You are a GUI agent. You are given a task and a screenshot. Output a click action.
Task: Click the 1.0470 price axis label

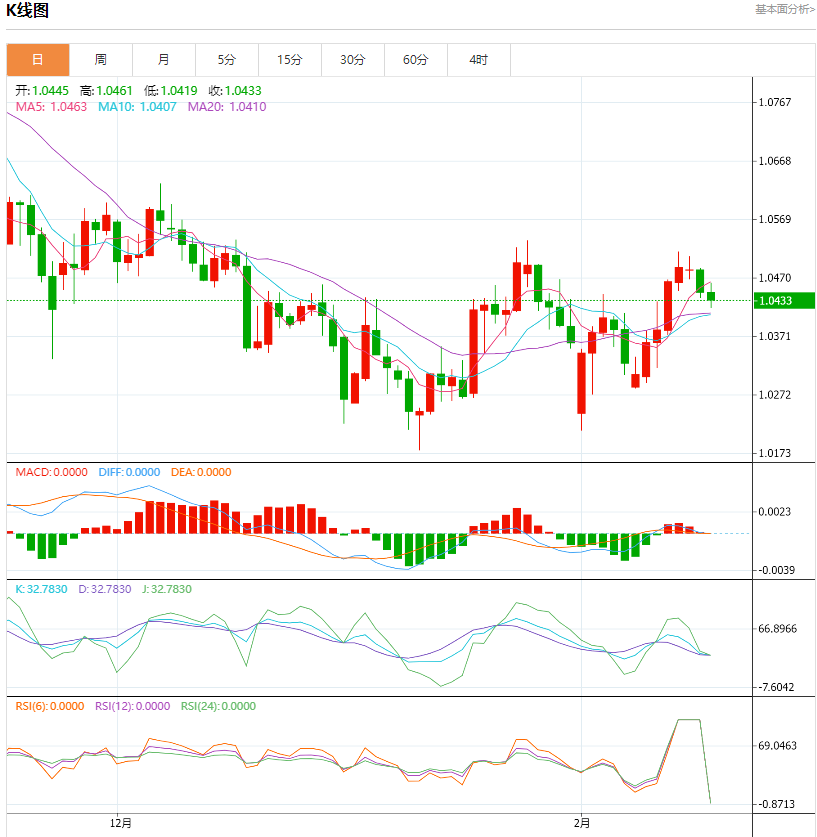[775, 278]
